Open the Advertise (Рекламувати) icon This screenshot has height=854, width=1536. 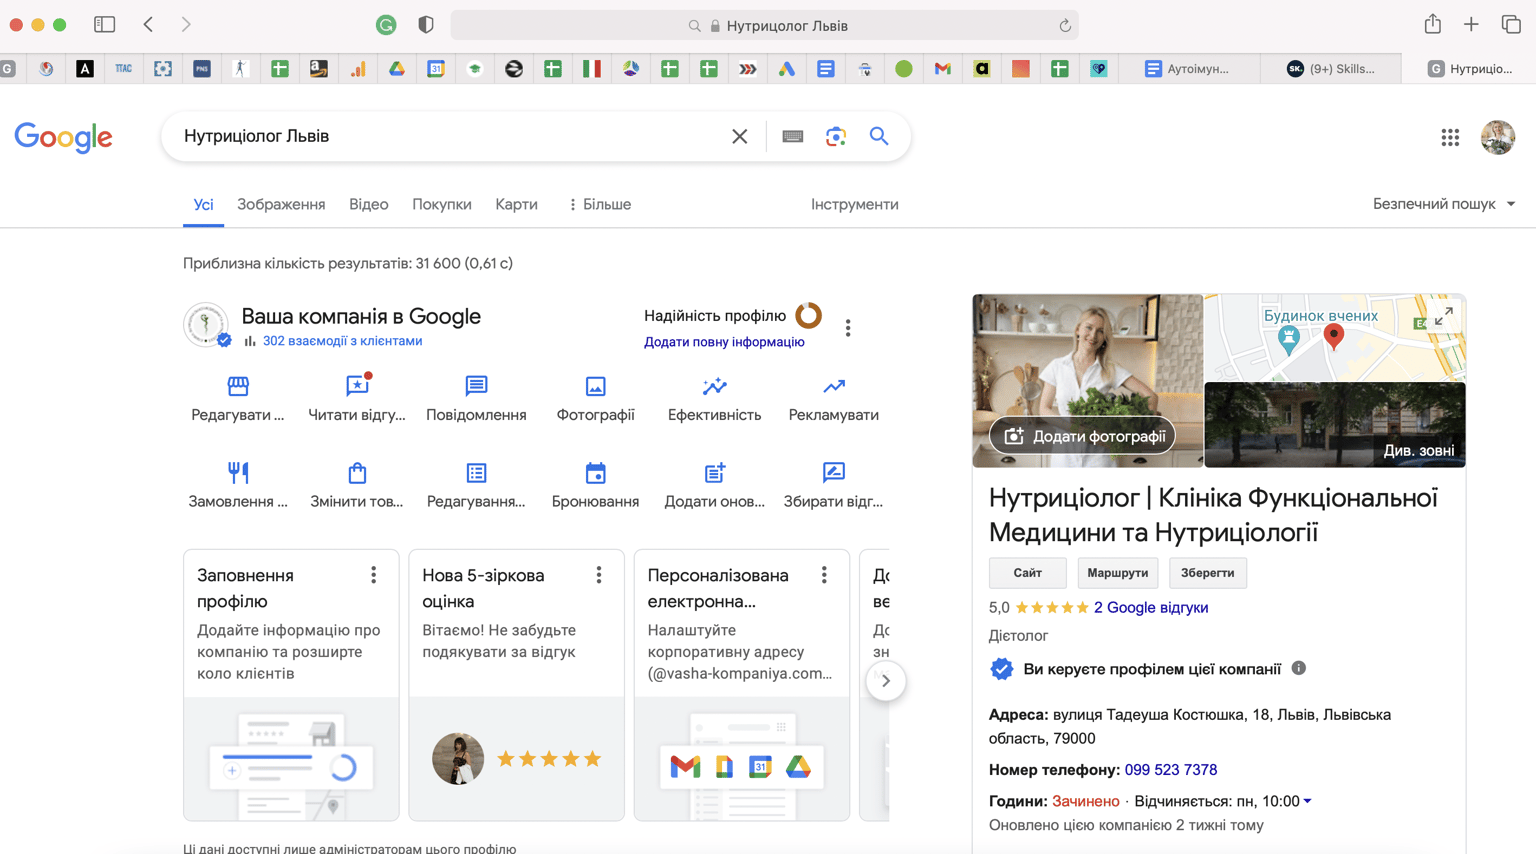point(833,386)
